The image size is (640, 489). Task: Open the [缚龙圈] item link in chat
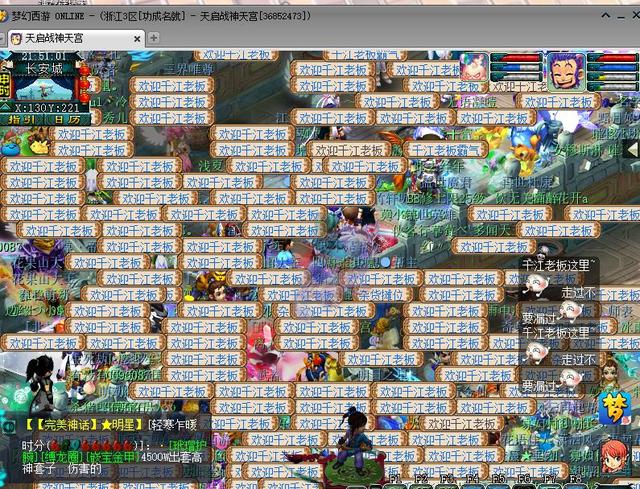62,457
